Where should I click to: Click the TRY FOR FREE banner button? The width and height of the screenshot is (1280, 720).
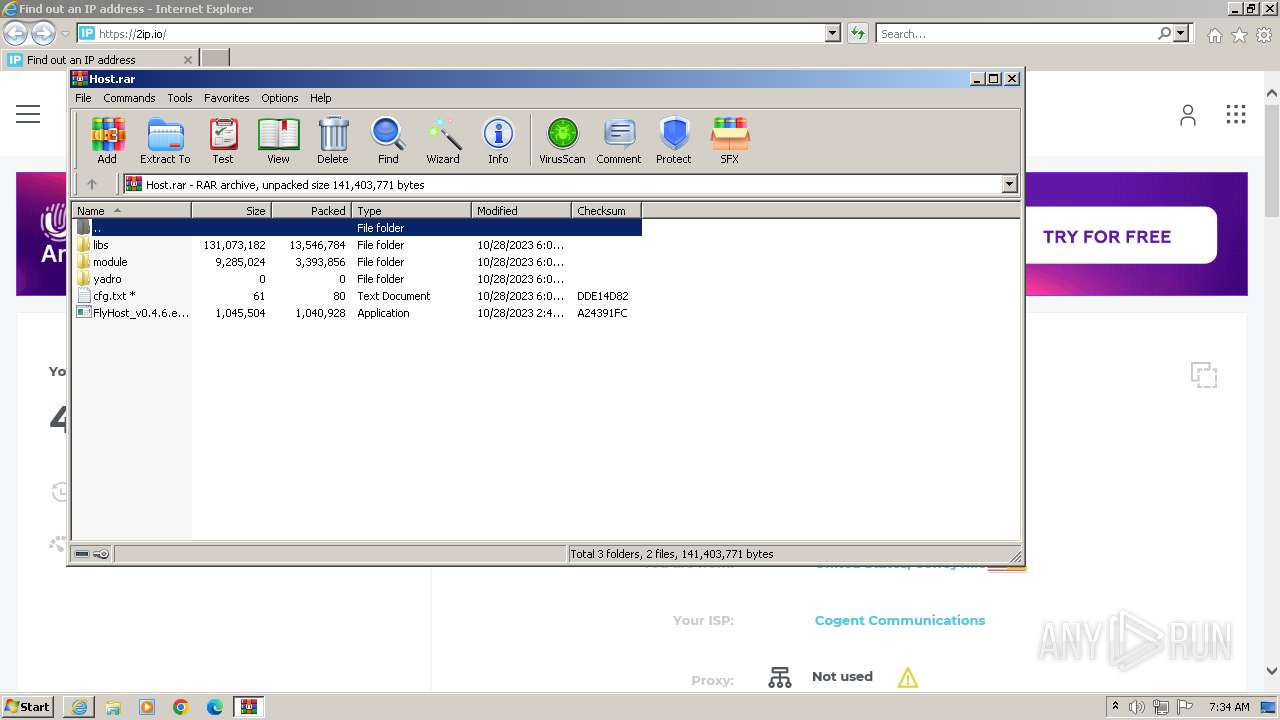click(x=1107, y=237)
